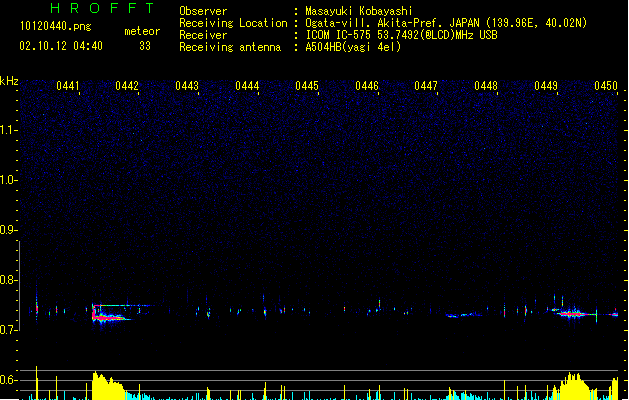Click the Observer label

[203, 11]
